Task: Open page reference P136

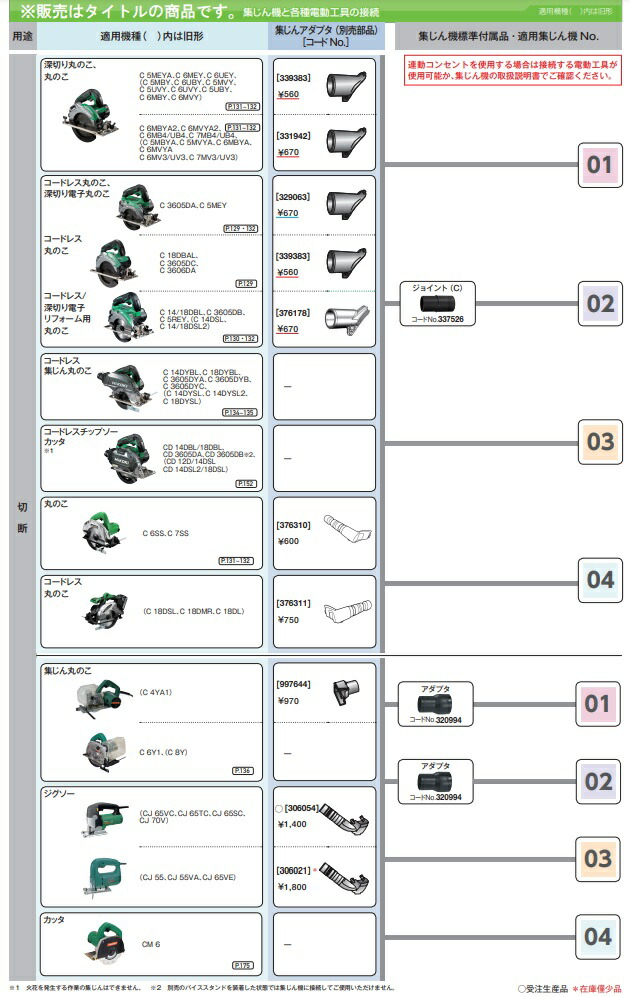Action: [246, 771]
